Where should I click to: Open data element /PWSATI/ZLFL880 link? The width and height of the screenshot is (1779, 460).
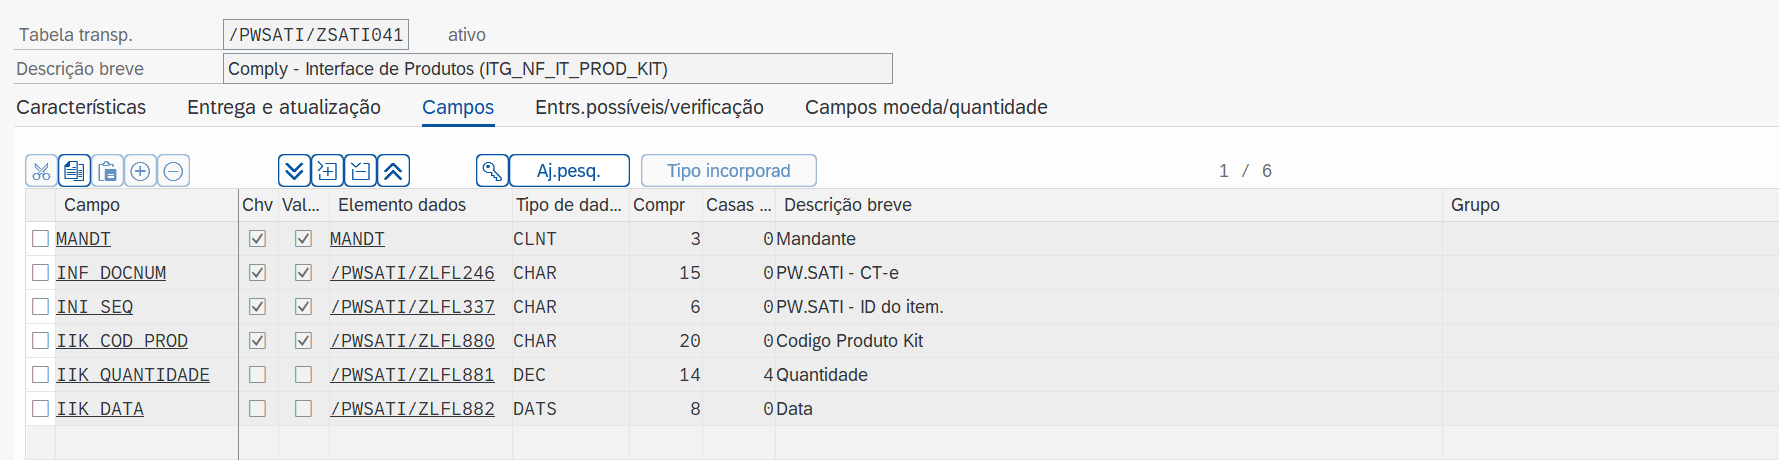click(x=412, y=341)
